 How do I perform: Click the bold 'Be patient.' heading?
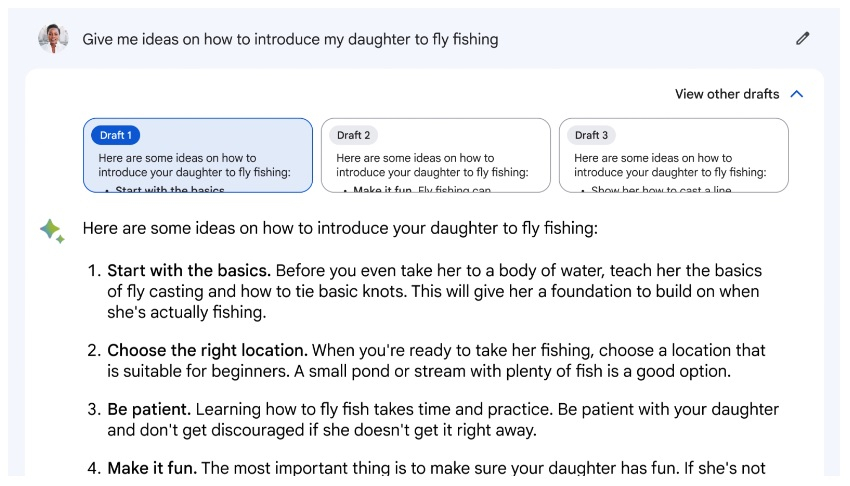pos(149,409)
